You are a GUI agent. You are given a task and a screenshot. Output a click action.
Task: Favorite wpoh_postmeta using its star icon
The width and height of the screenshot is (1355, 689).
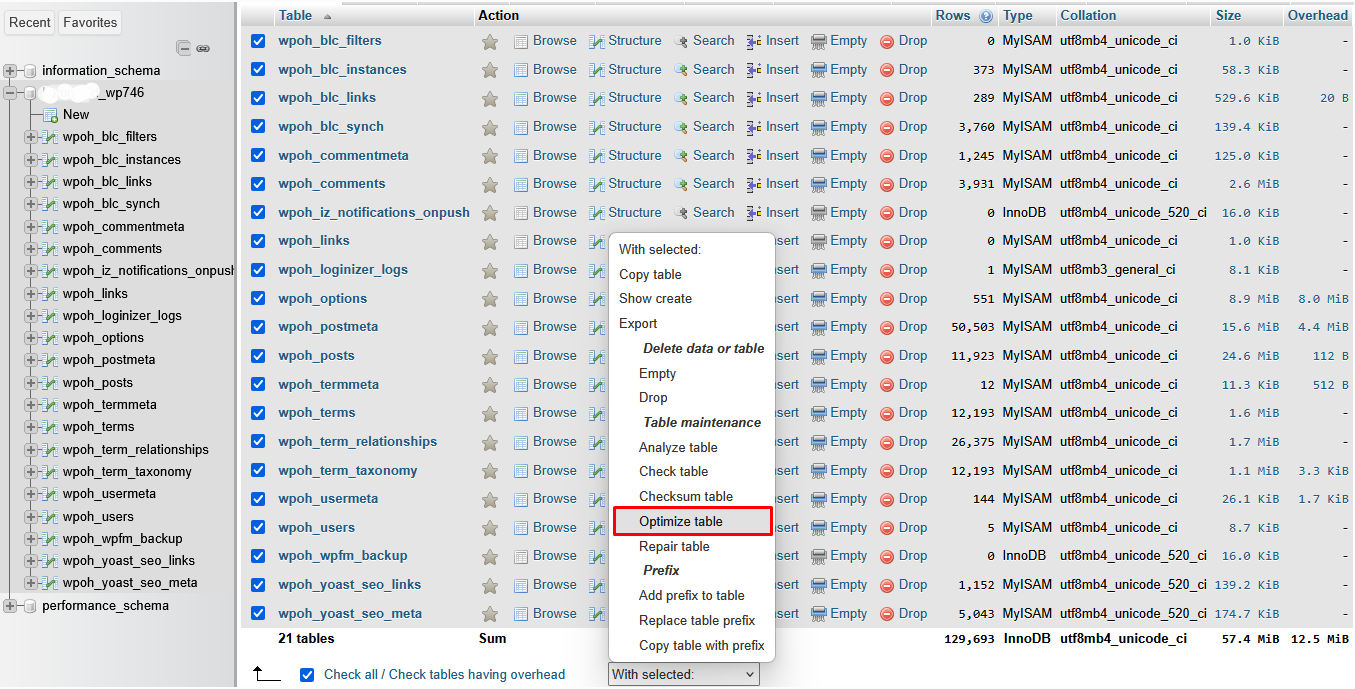[x=489, y=326]
